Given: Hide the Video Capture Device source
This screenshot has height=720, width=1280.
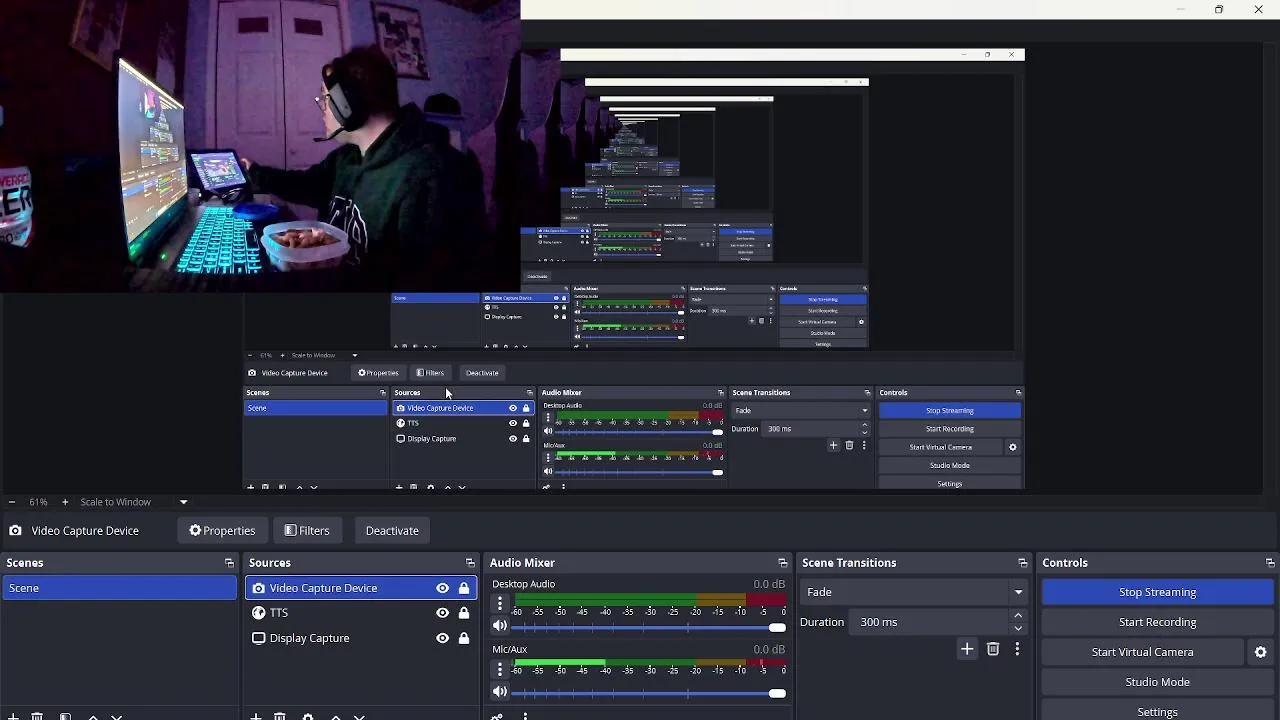Looking at the screenshot, I should (x=442, y=588).
